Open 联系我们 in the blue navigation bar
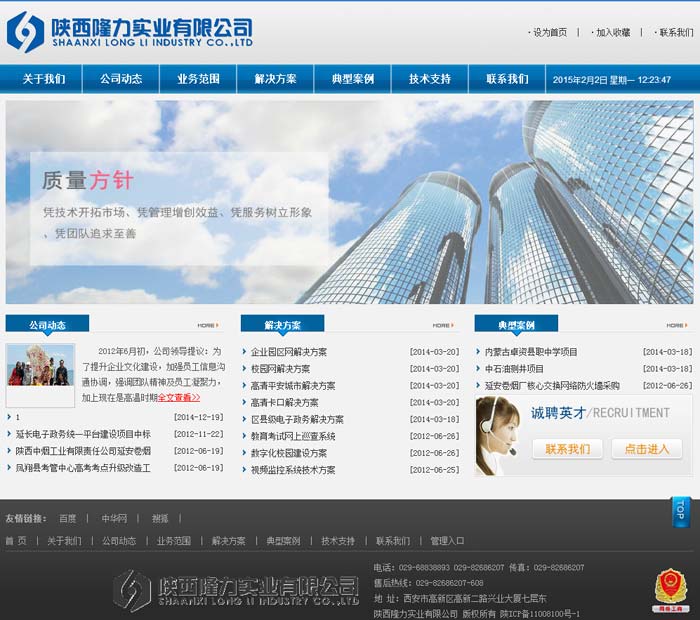700x620 pixels. tap(507, 79)
